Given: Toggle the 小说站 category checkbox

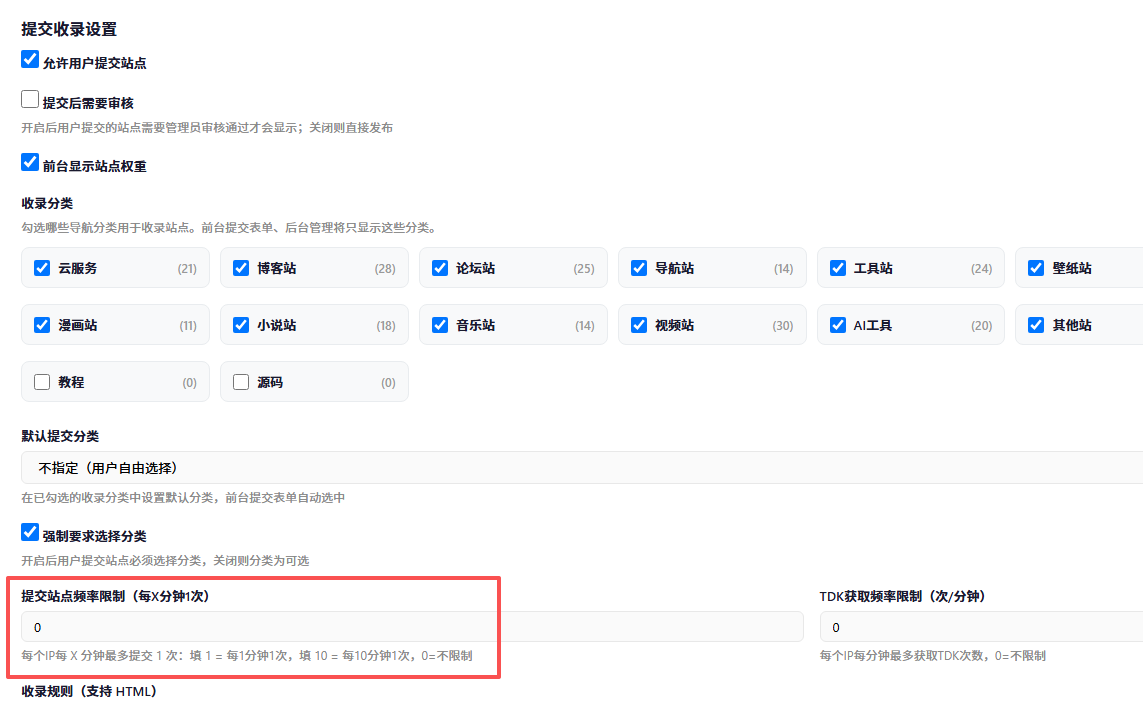Looking at the screenshot, I should (x=241, y=325).
